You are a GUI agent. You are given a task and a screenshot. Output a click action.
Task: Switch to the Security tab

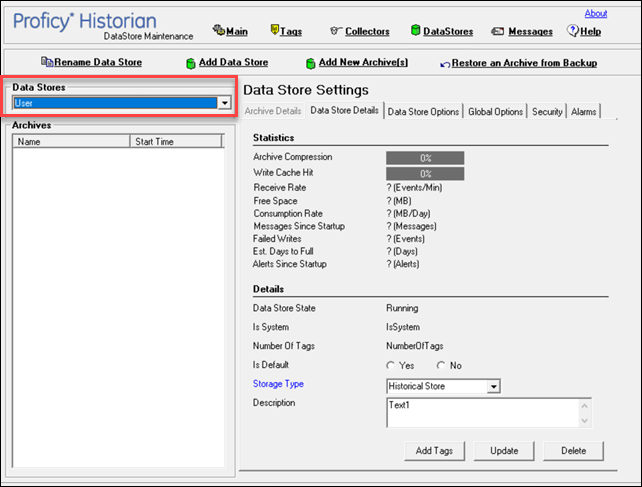[x=547, y=111]
